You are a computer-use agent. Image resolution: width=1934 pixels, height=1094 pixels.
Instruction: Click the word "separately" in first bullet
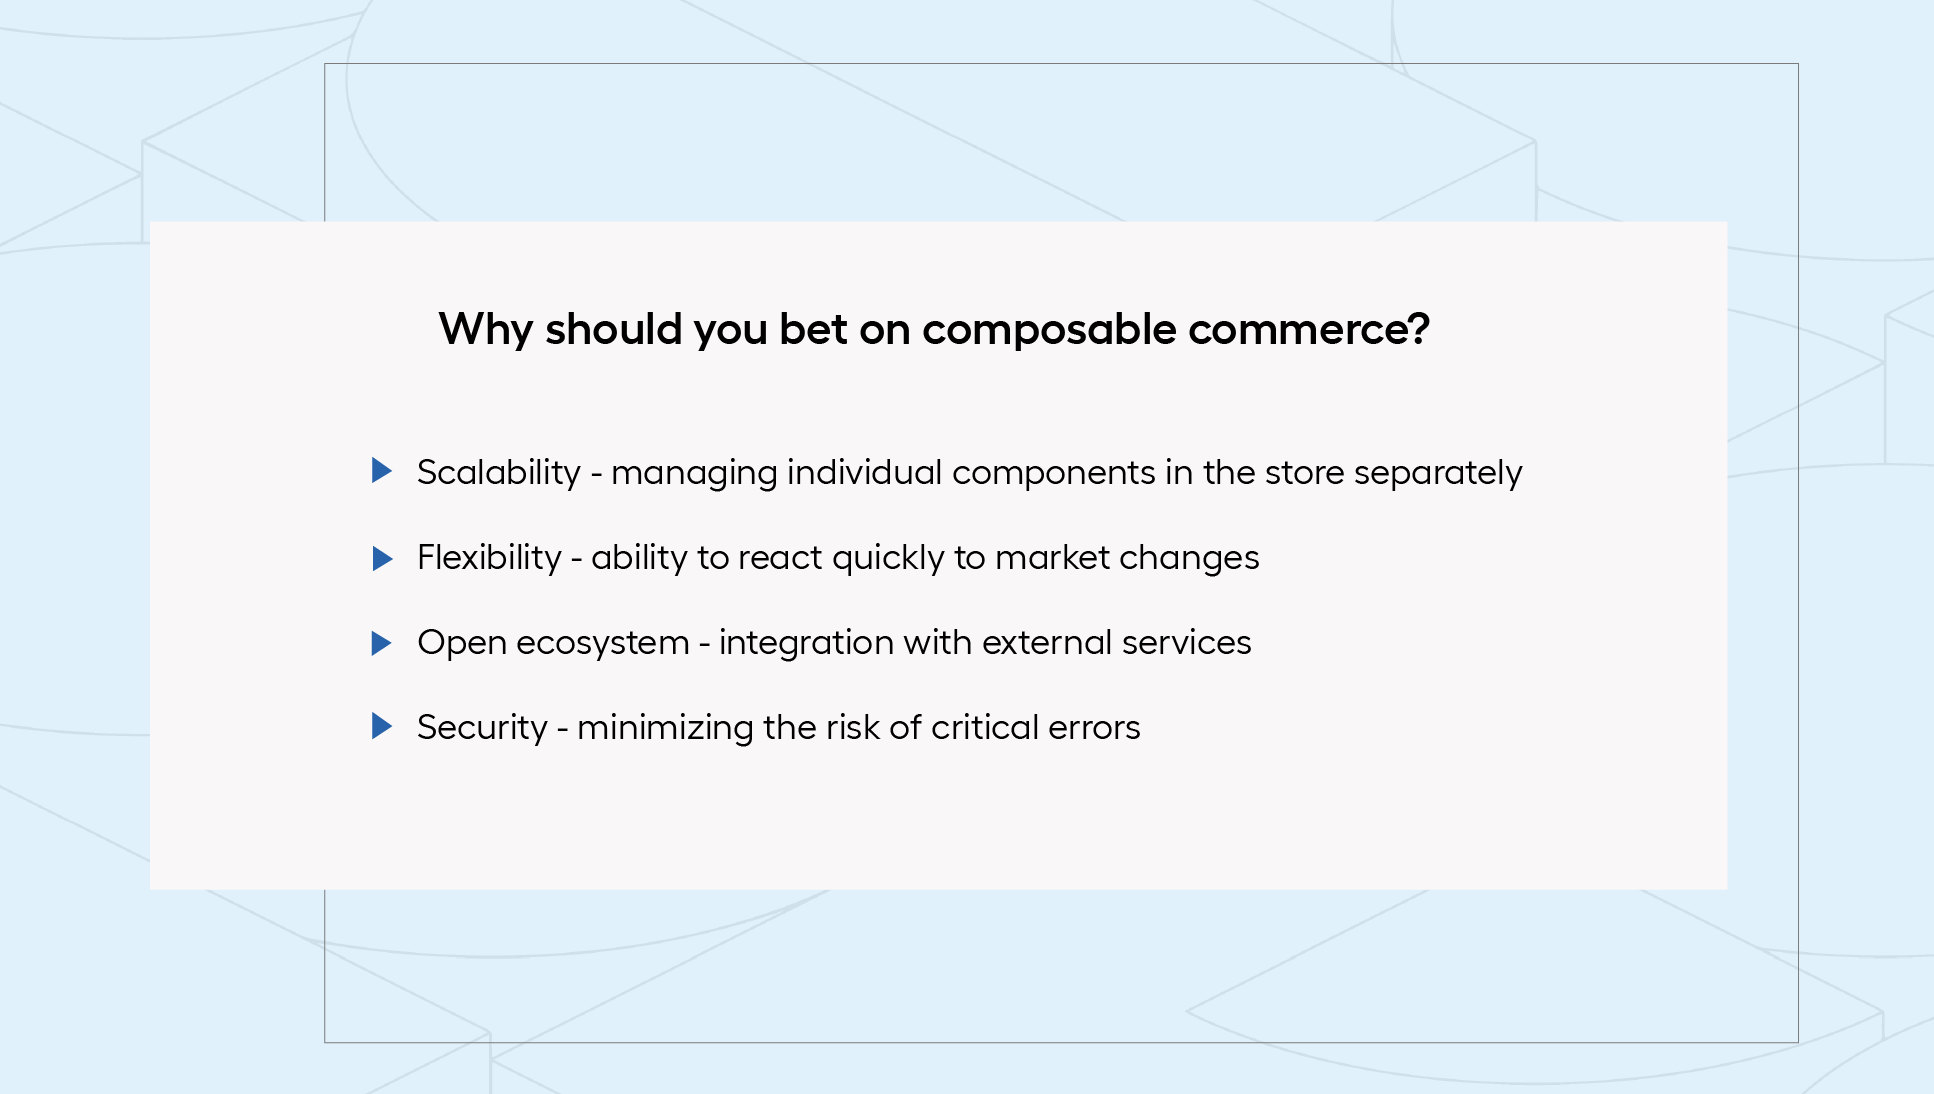[1438, 472]
